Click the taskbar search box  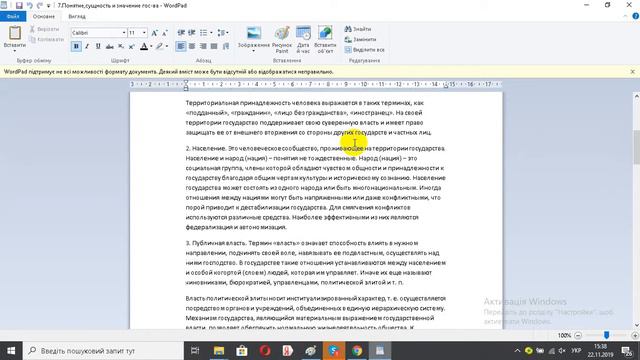[x=104, y=351]
